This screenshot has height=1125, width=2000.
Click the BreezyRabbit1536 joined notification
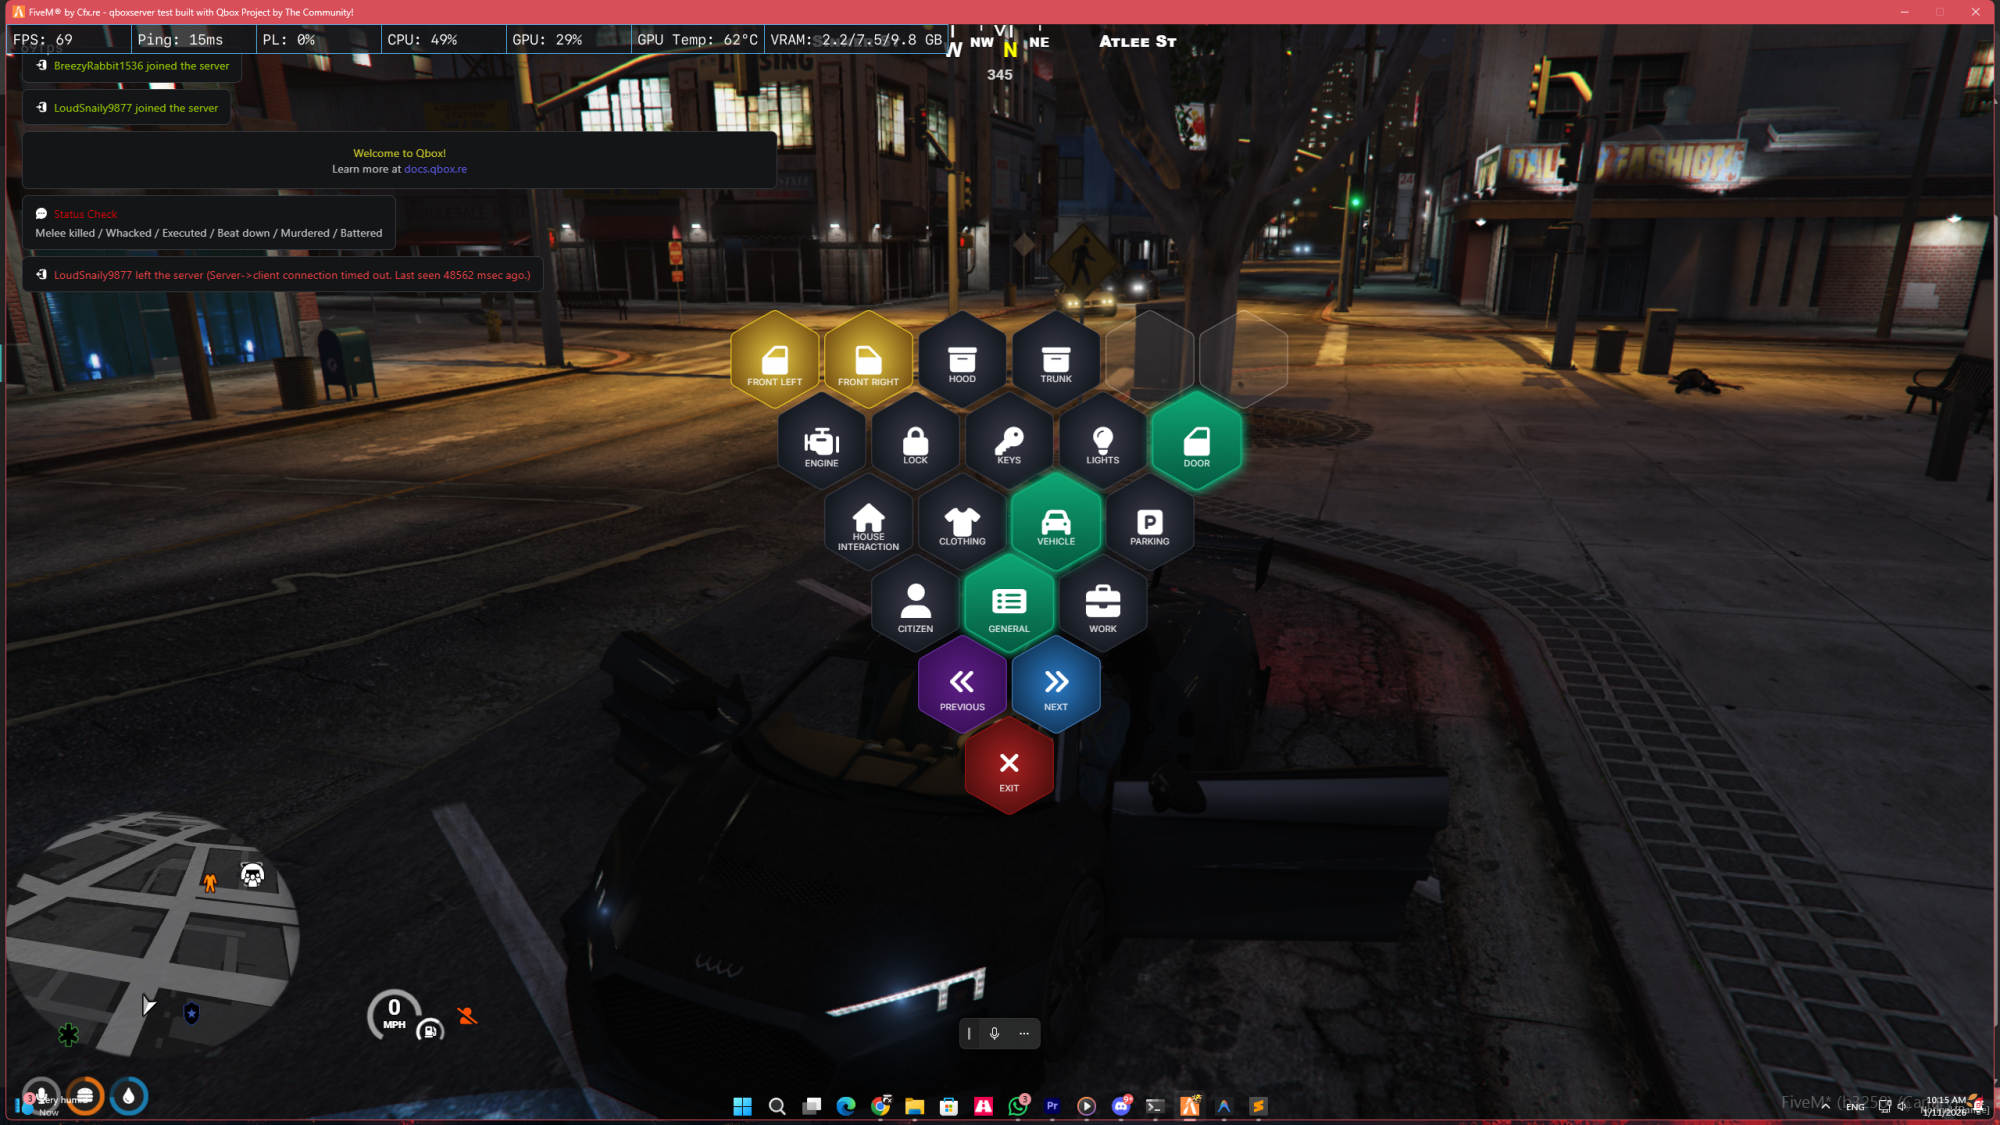[x=132, y=66]
